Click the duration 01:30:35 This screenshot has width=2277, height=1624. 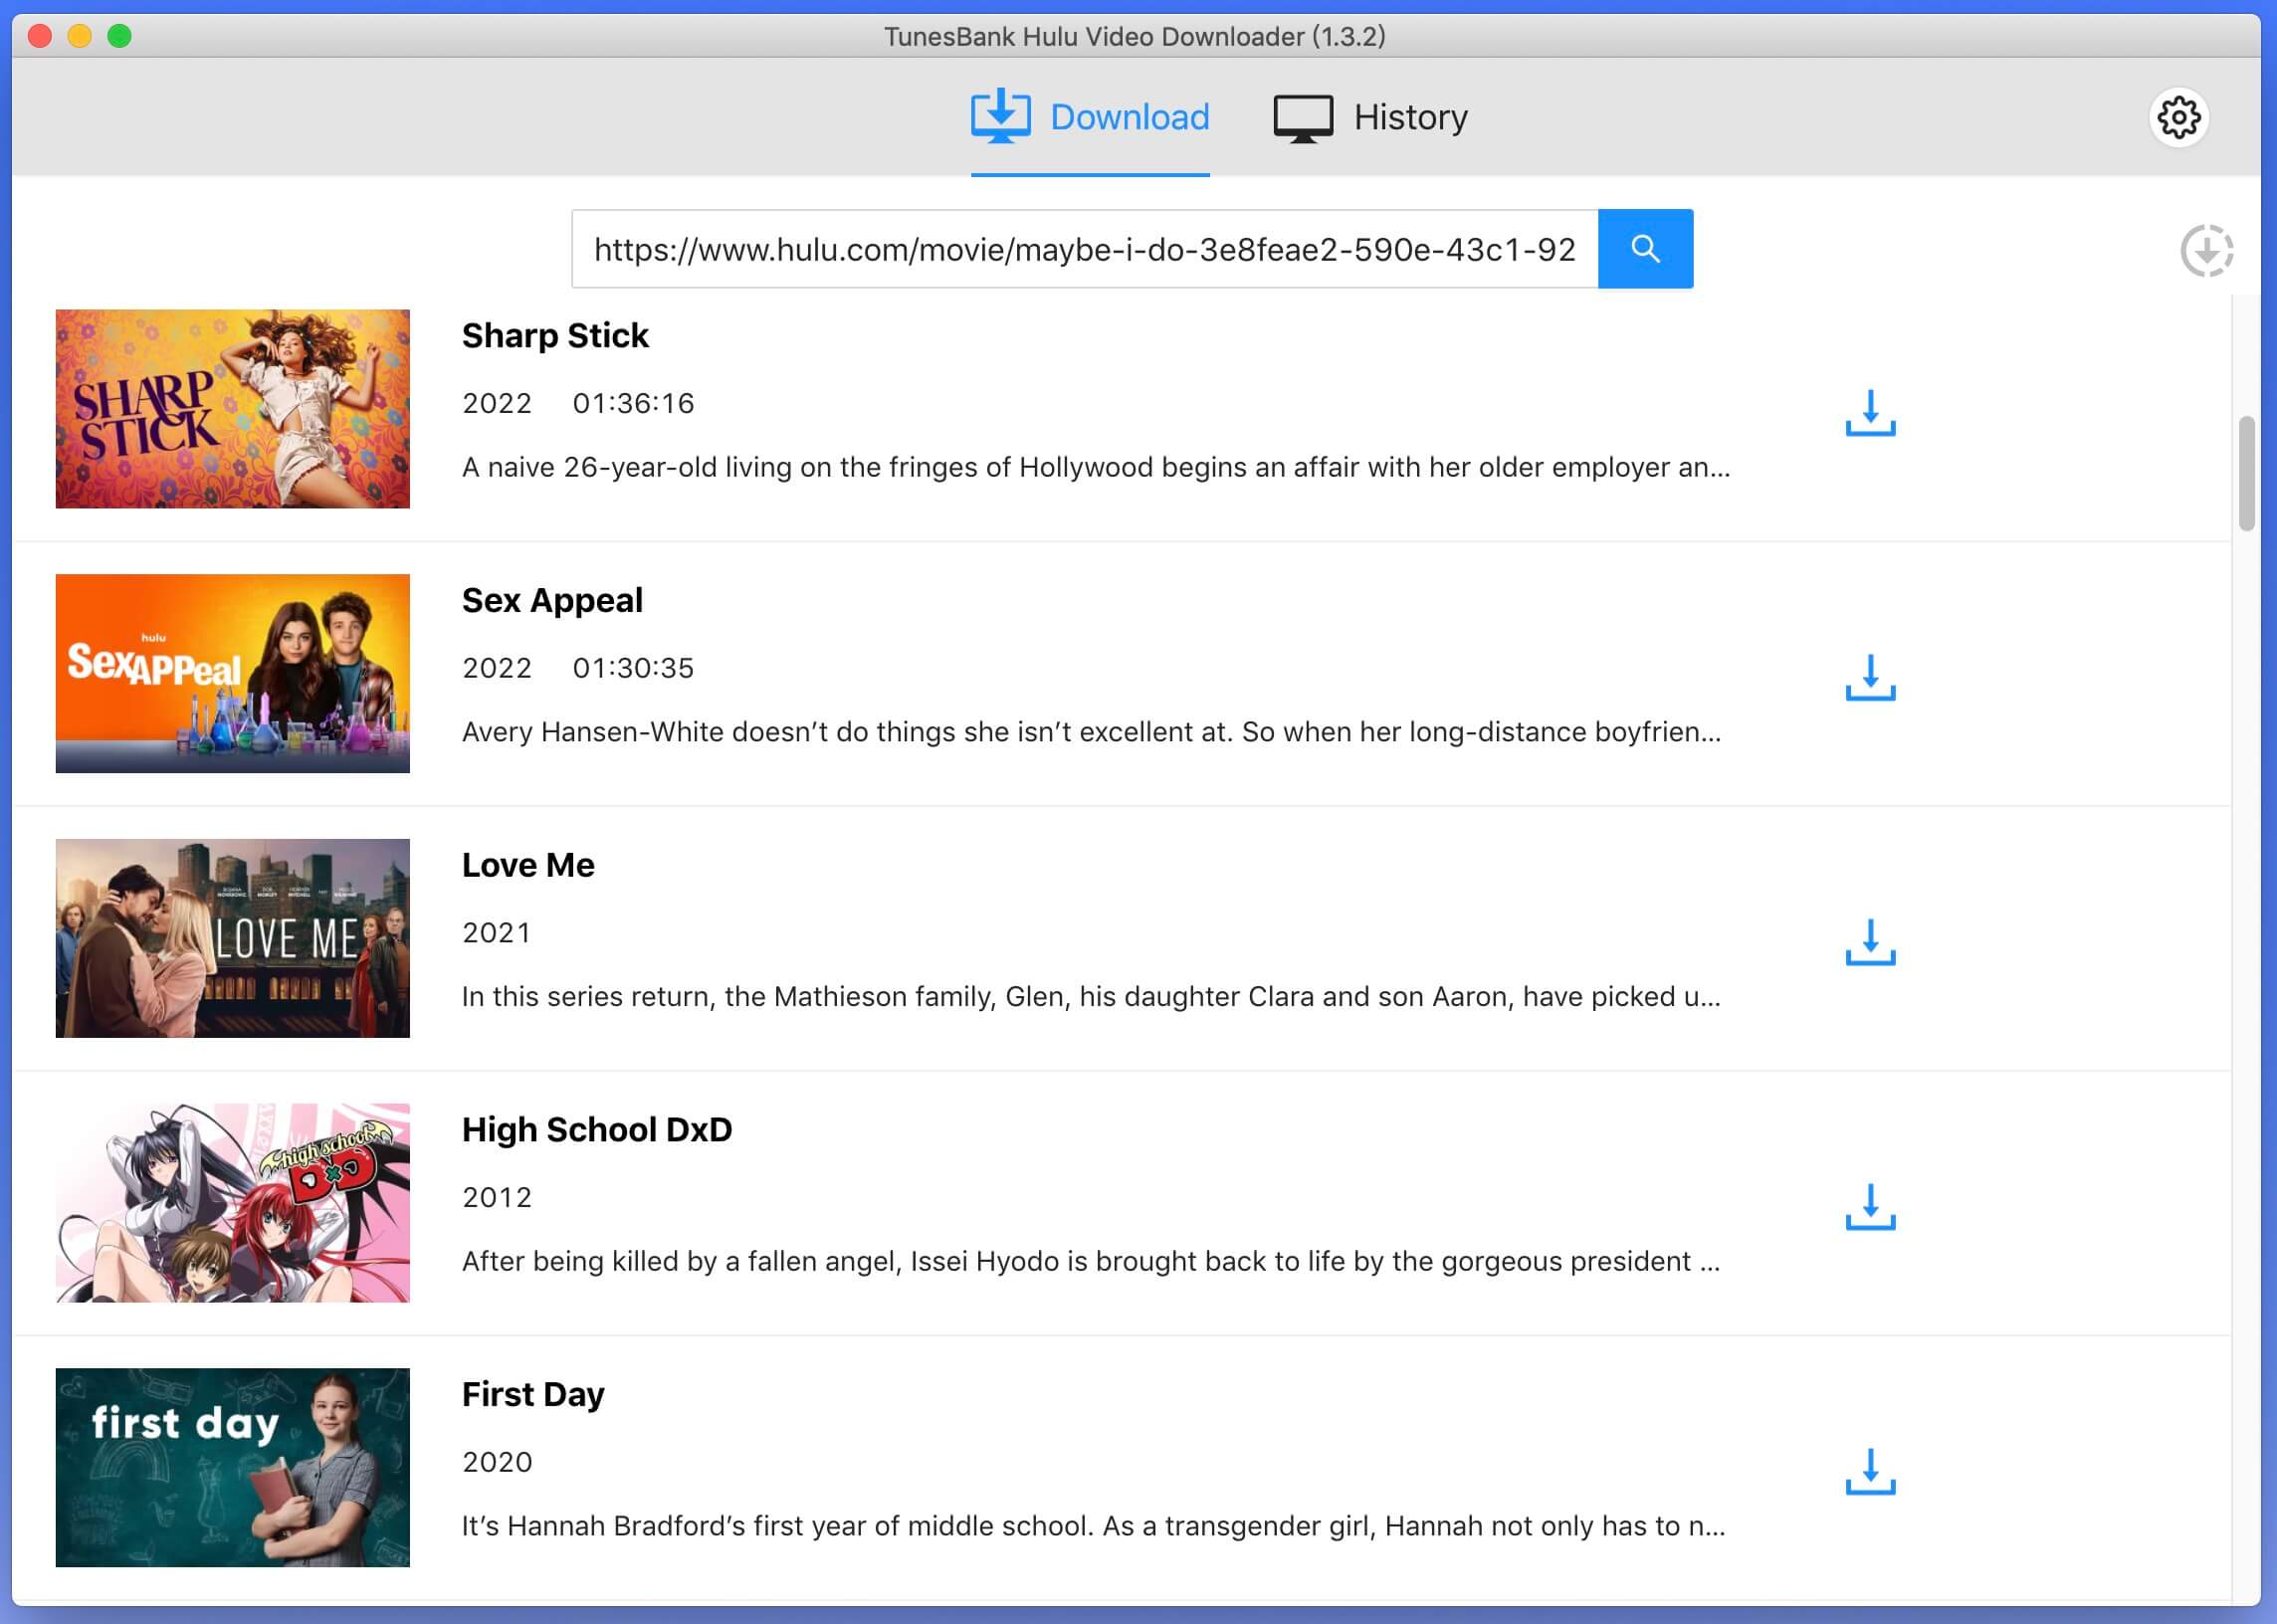633,668
